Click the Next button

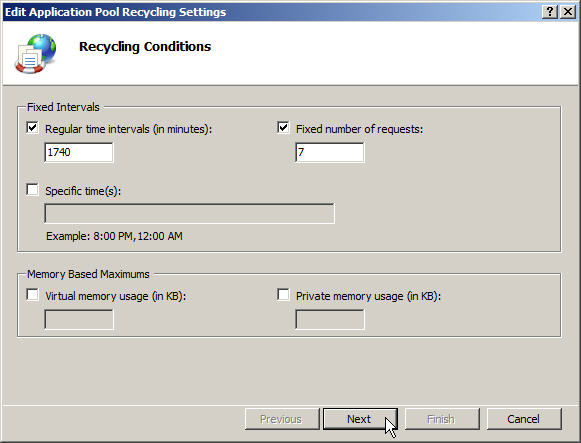point(360,419)
